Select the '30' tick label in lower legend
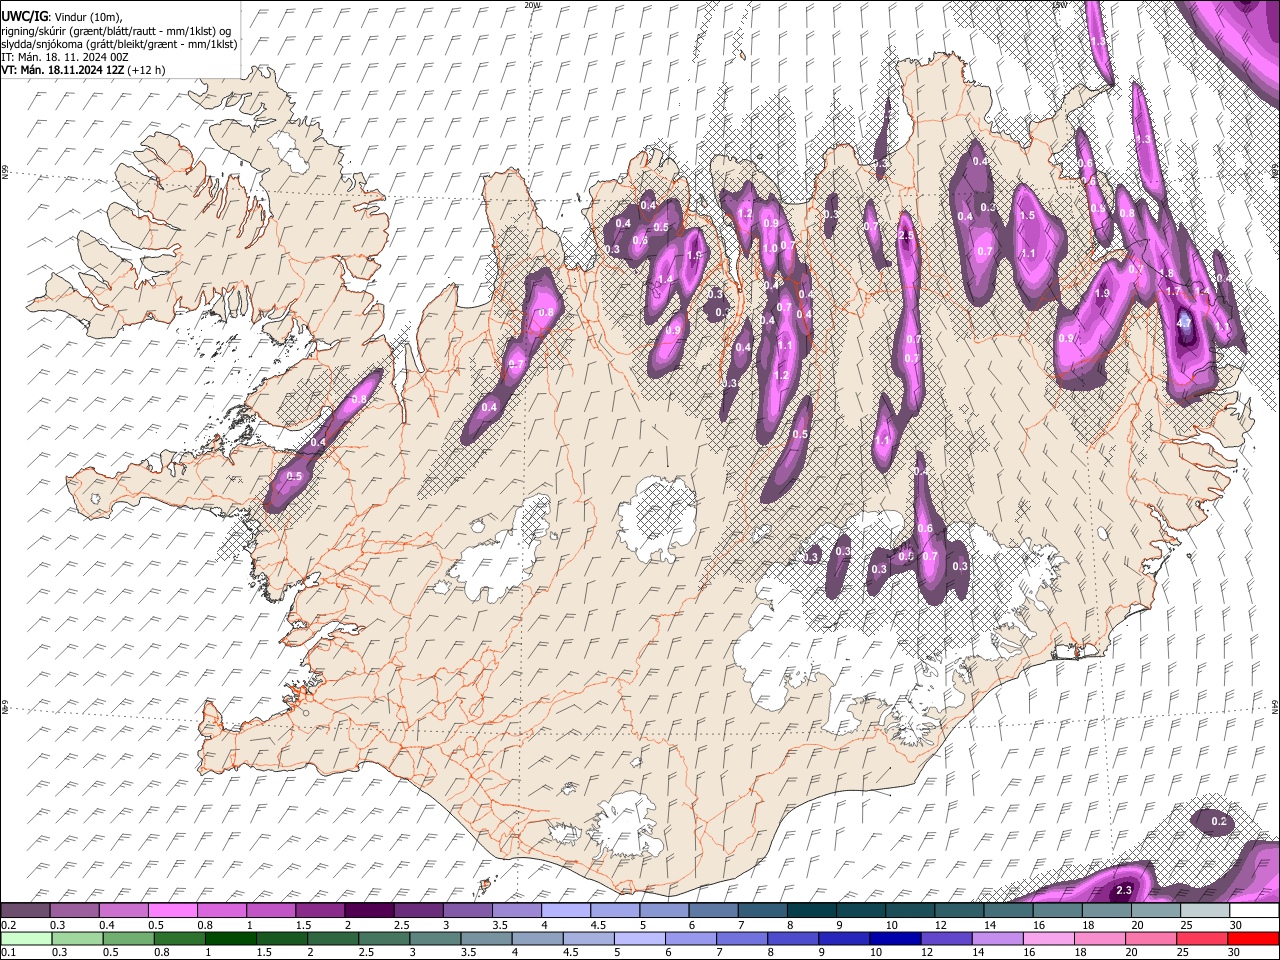This screenshot has width=1280, height=960. 1236,952
